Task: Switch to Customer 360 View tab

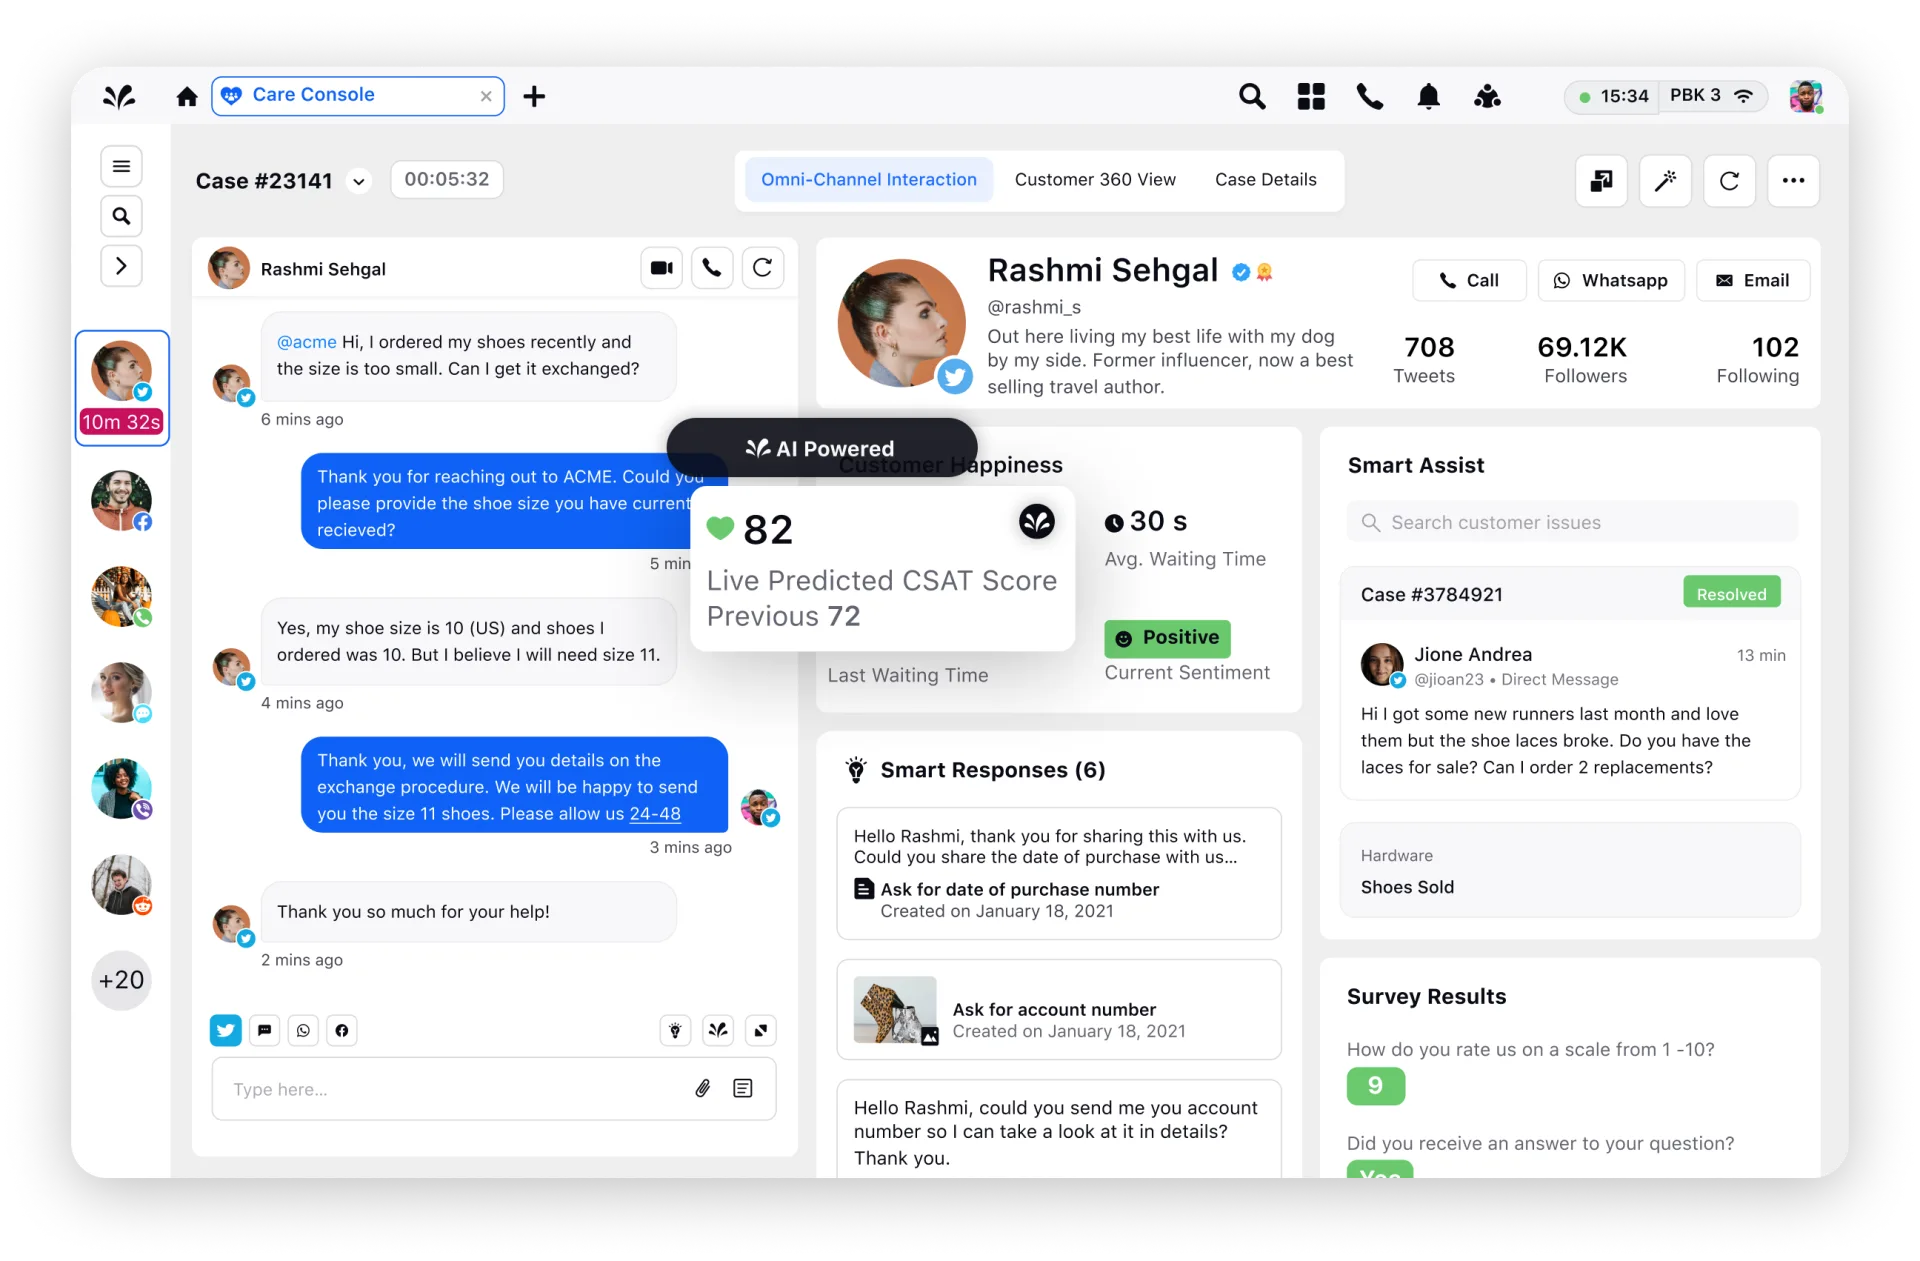Action: click(x=1096, y=180)
